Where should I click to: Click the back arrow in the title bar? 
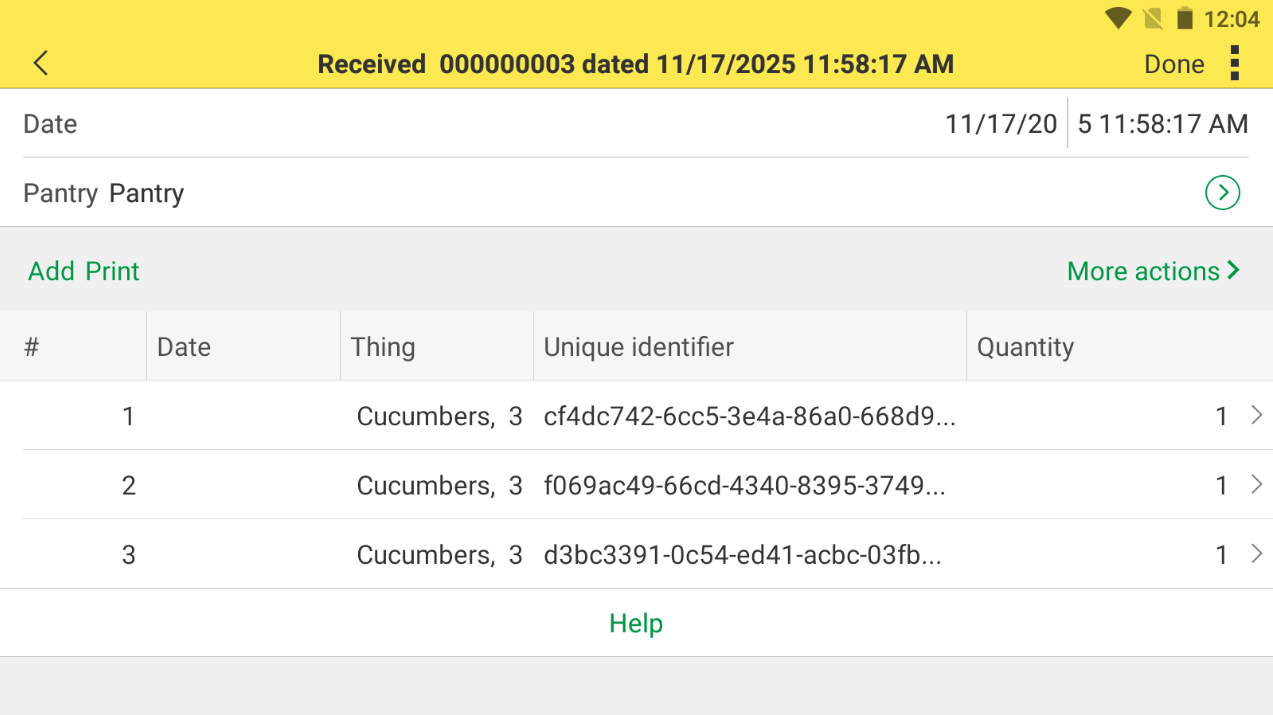(x=40, y=63)
